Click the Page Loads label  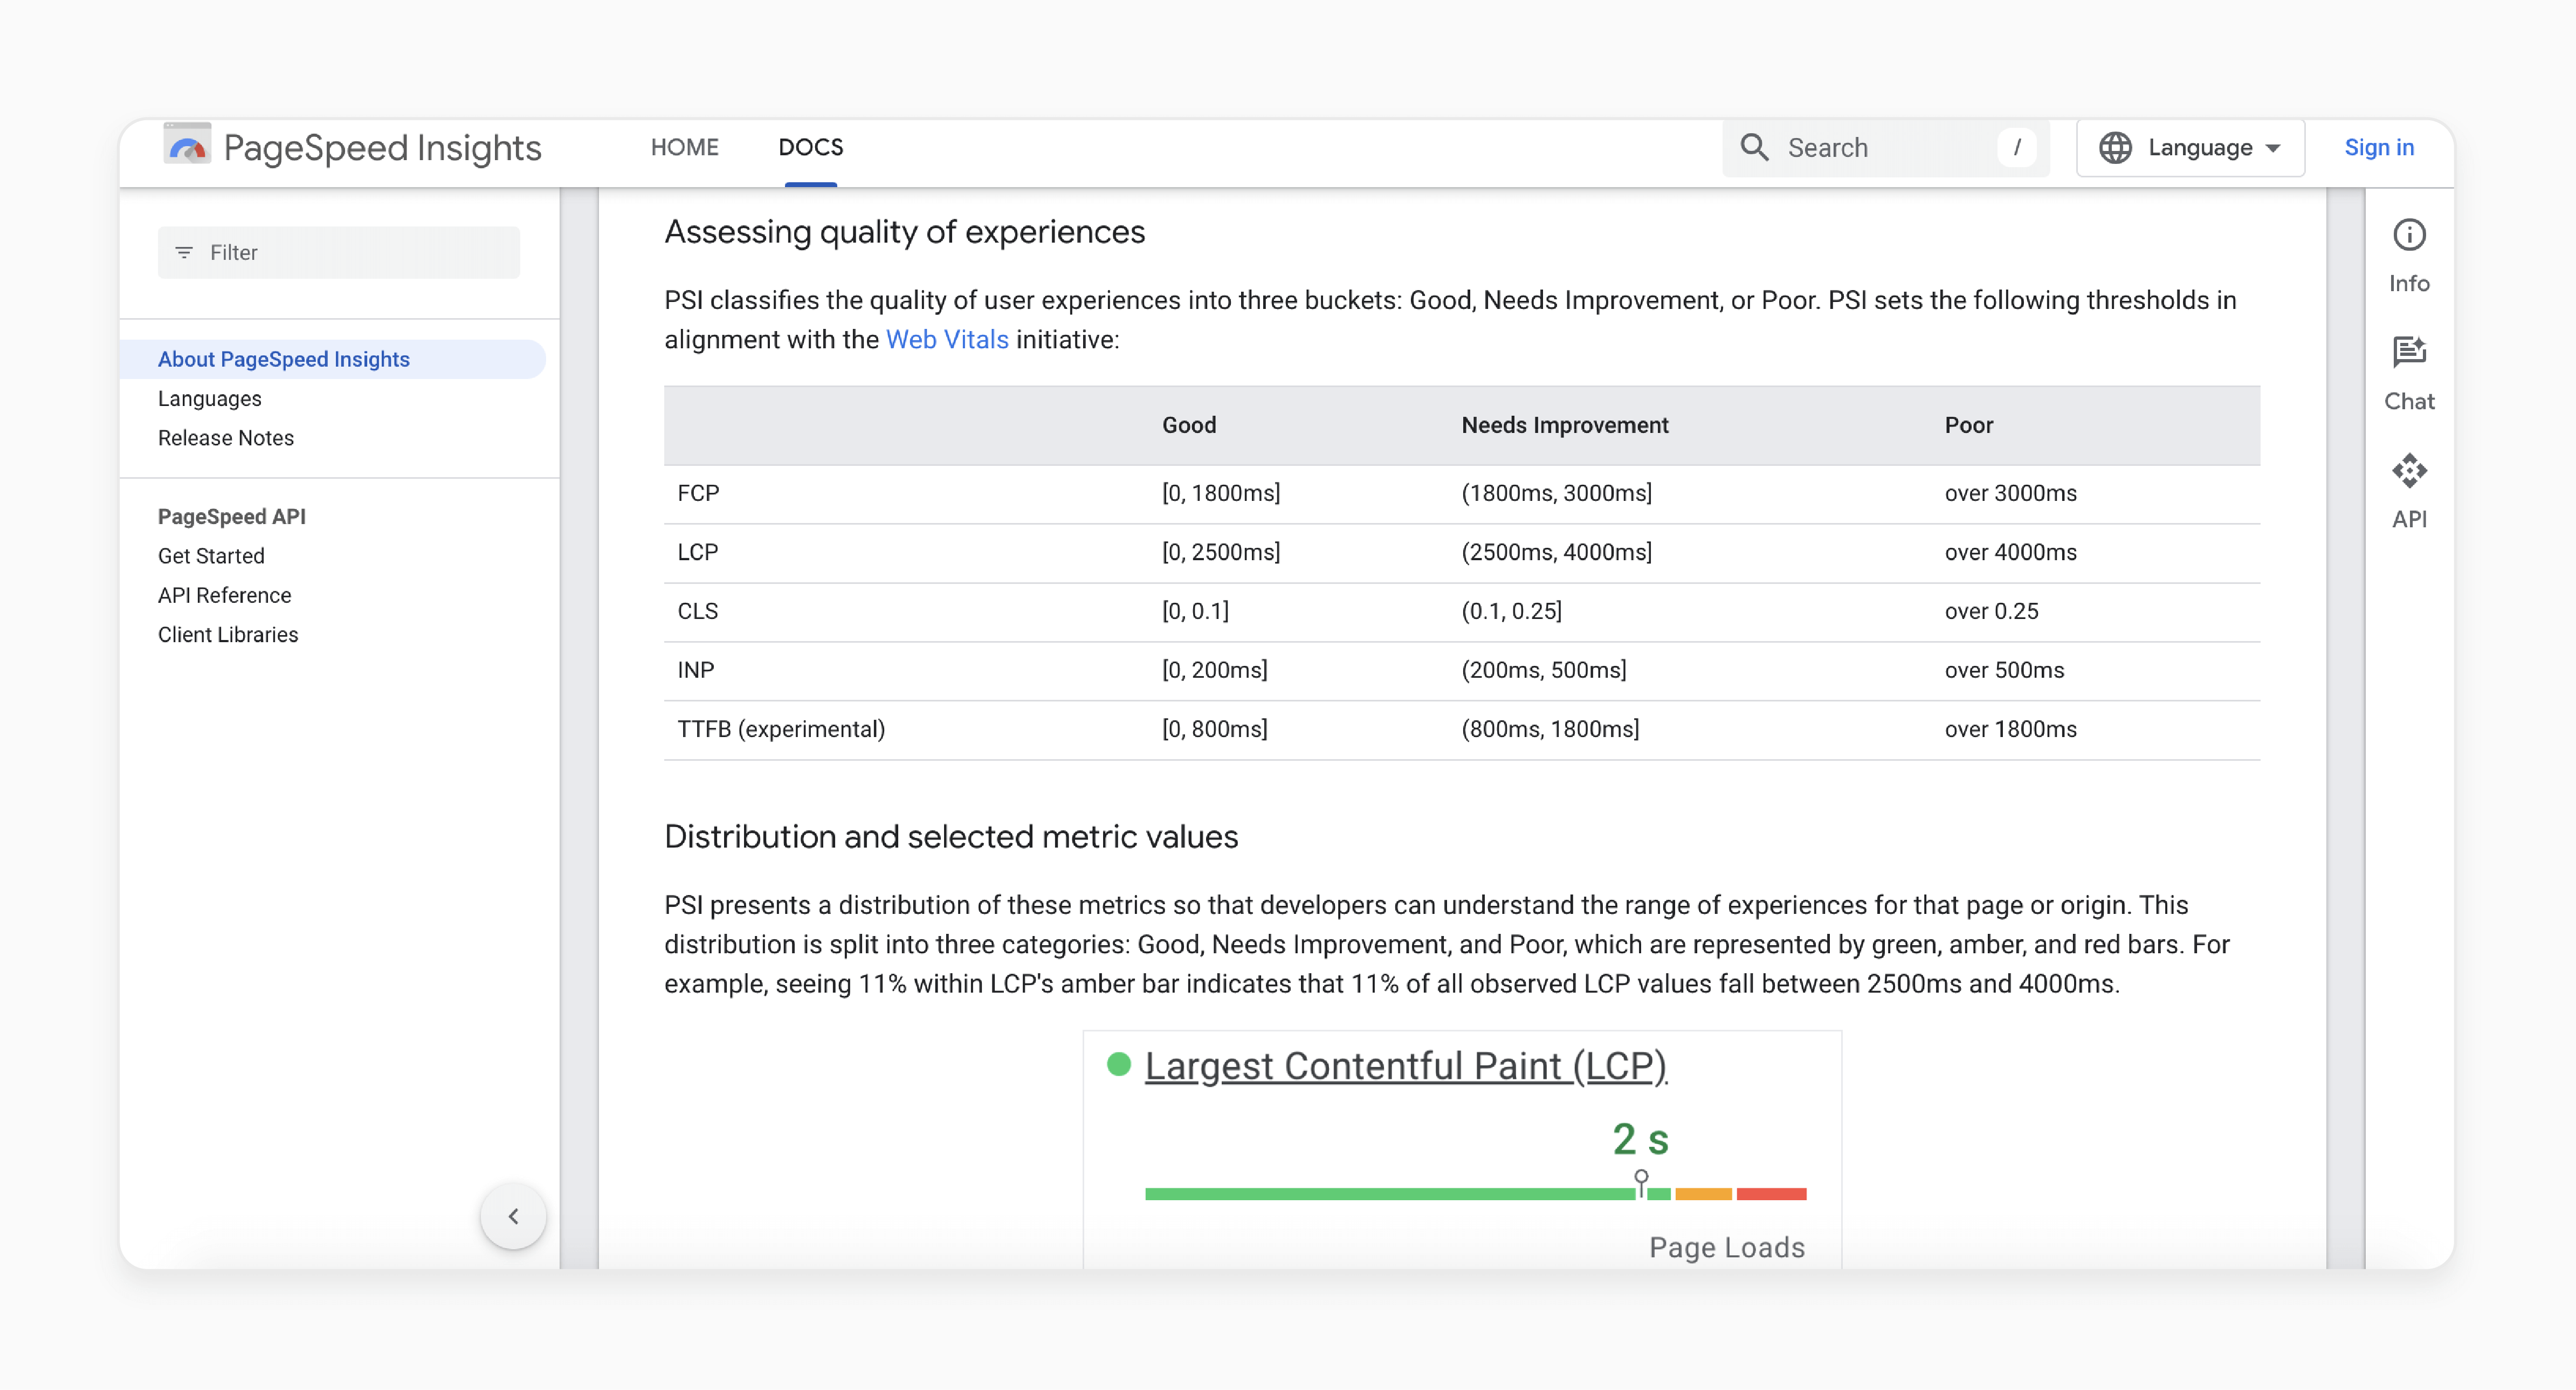pyautogui.click(x=1727, y=1247)
